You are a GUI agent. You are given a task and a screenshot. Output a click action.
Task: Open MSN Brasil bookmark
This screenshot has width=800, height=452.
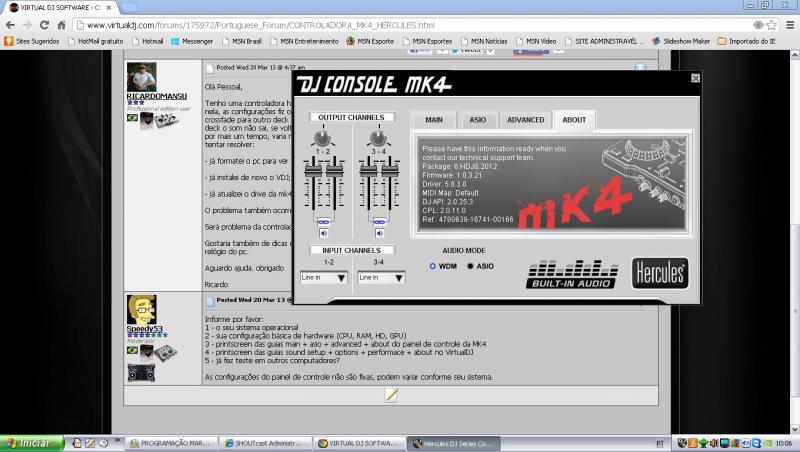[x=241, y=41]
